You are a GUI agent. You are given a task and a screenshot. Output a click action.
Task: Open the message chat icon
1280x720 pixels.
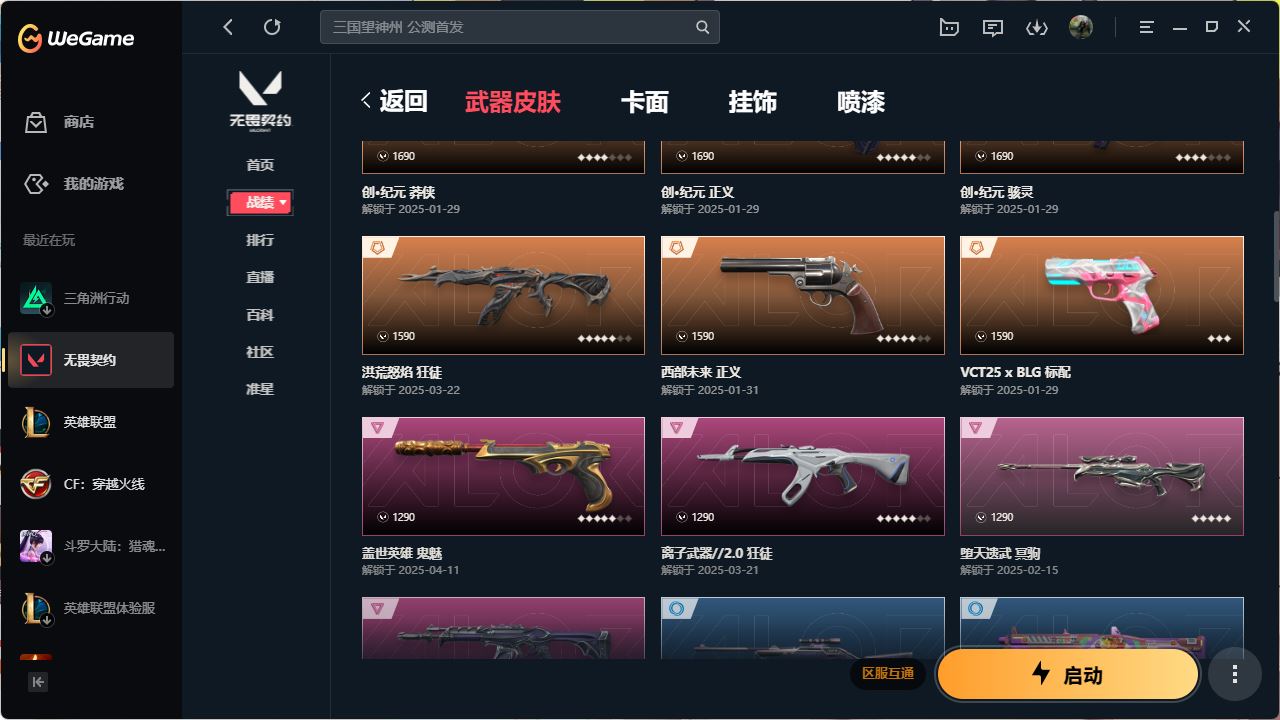(x=993, y=28)
